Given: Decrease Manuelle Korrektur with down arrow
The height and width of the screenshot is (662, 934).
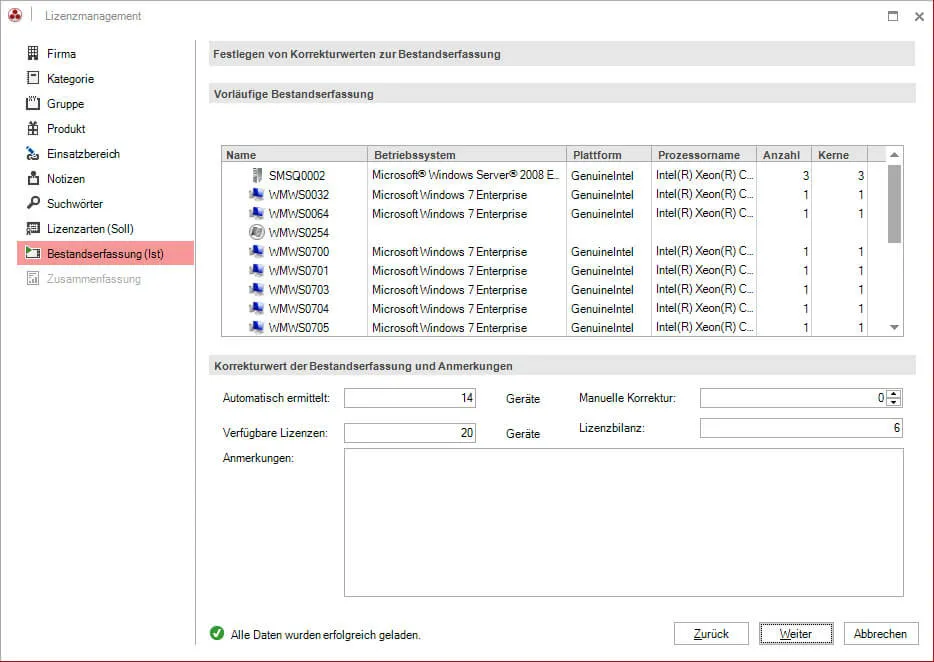Looking at the screenshot, I should click(x=893, y=402).
